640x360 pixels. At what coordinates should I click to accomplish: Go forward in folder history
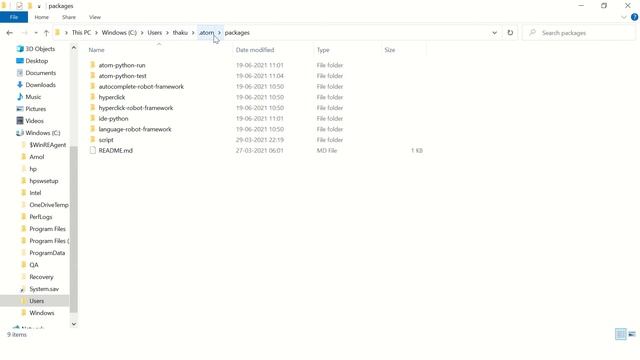point(24,33)
